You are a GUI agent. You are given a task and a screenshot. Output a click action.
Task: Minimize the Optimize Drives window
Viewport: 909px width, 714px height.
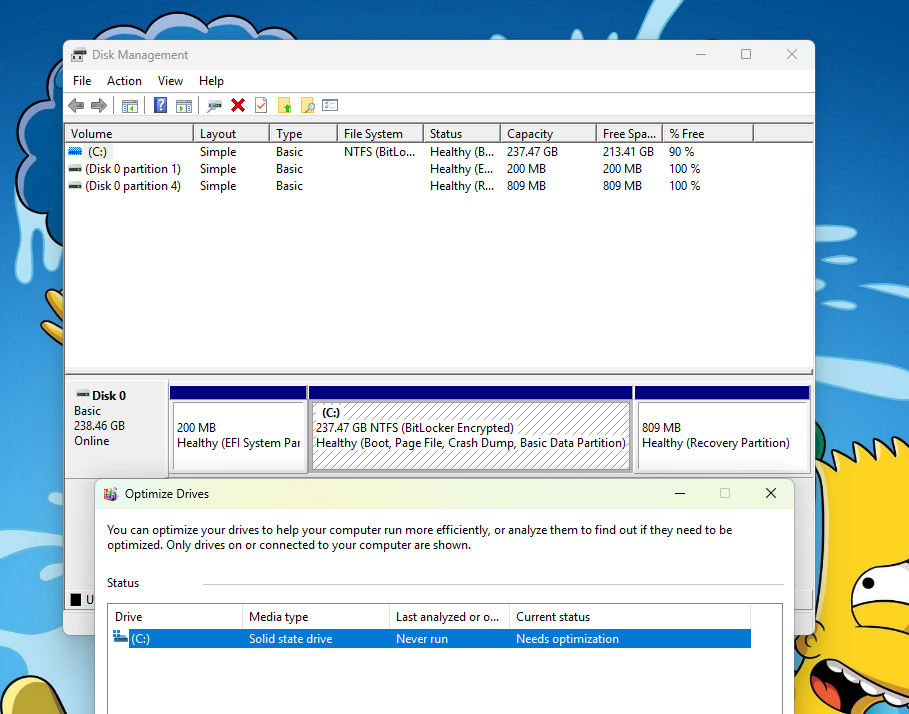pos(680,493)
